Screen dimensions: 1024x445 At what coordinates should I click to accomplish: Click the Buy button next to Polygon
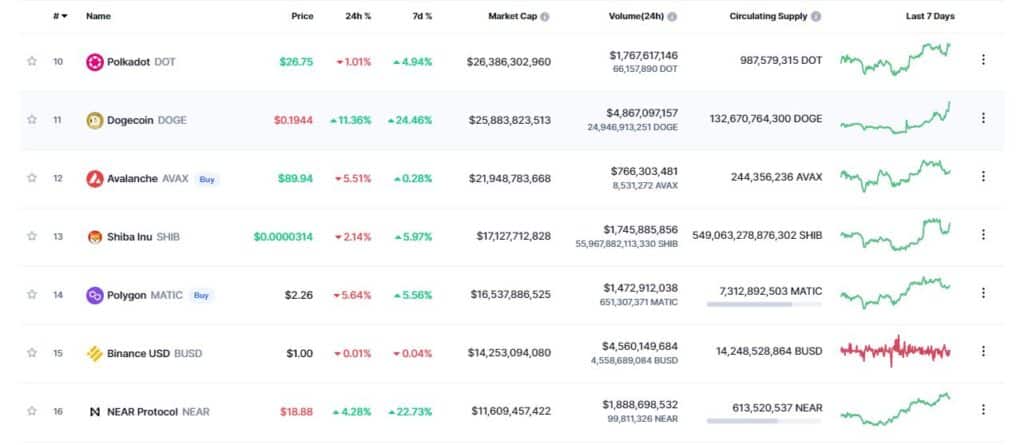coord(201,295)
